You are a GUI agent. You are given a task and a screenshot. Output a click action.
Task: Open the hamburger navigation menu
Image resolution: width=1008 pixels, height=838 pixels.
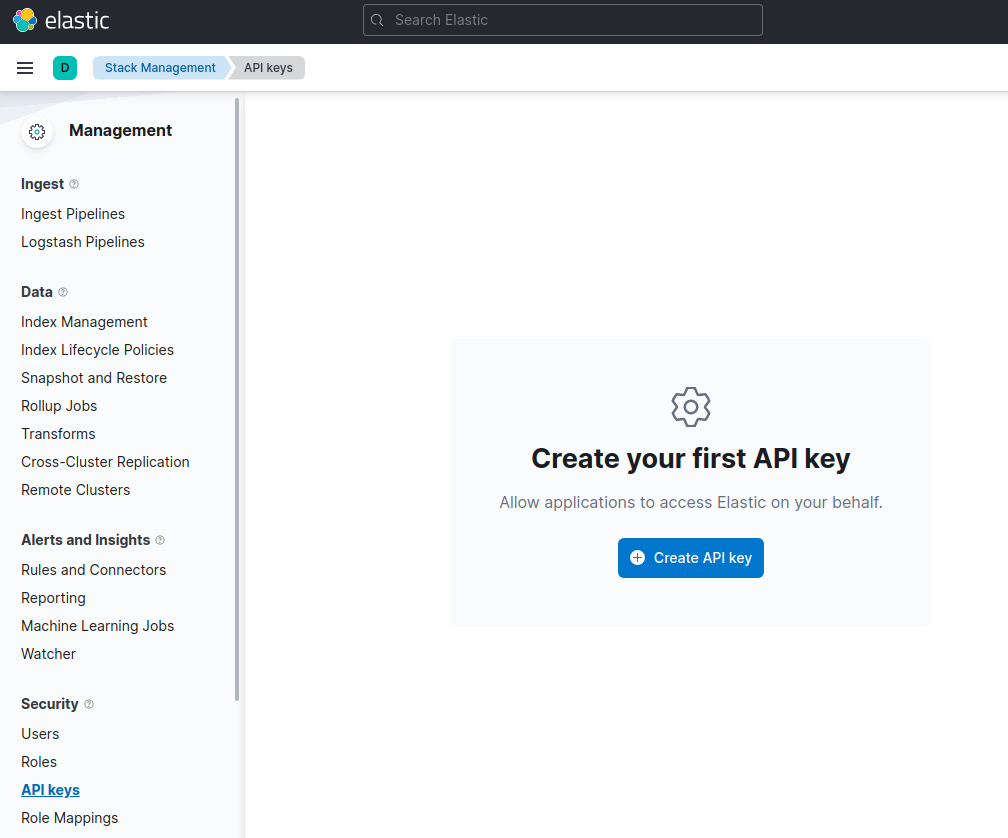(25, 68)
